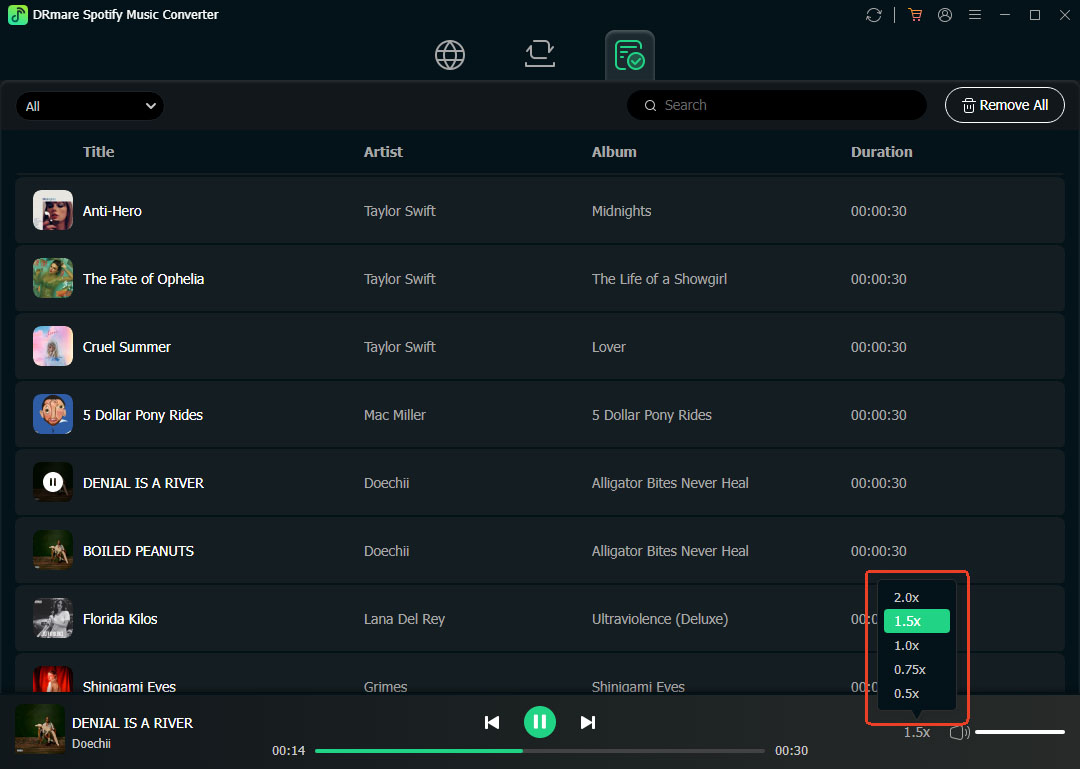Click now-playing album art in player bar
Screen dimensions: 1080x769
[40, 729]
